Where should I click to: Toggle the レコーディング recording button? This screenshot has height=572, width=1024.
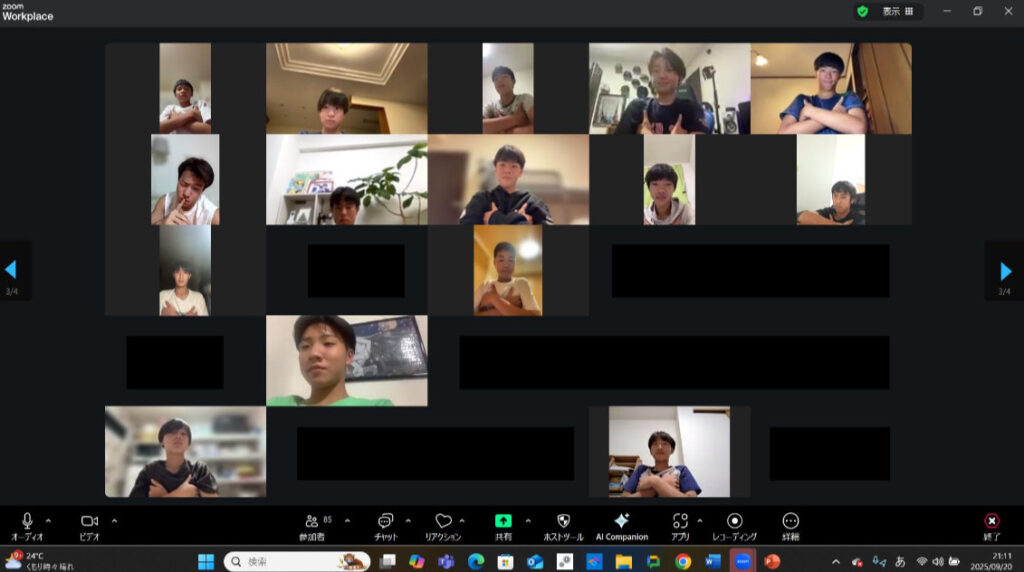click(x=734, y=521)
